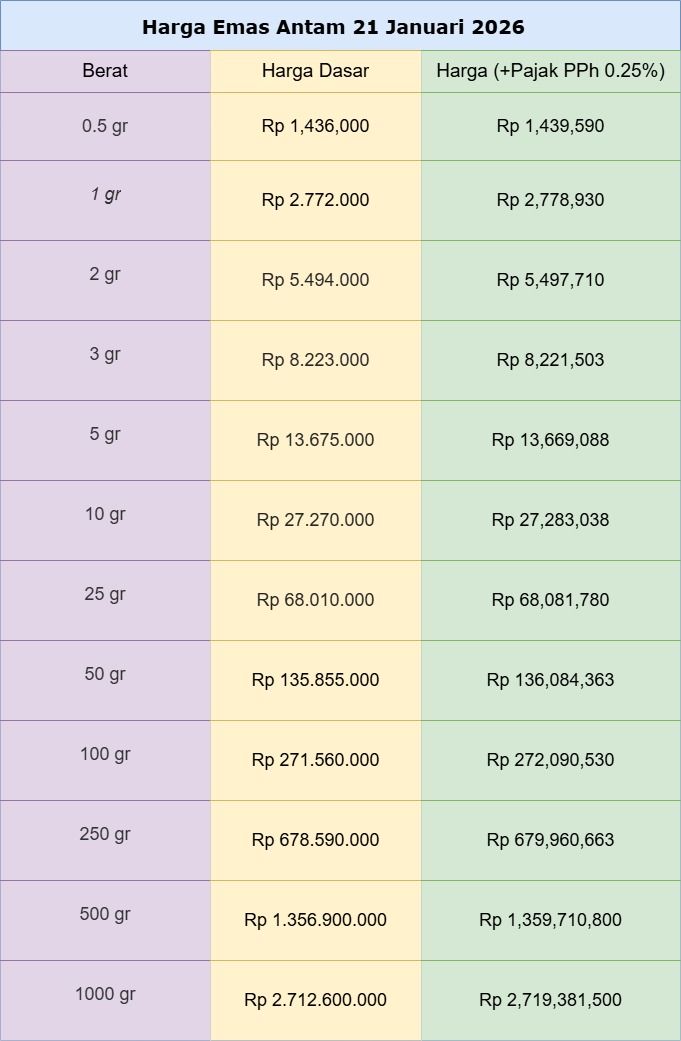
Task: Click taxed price Rp 2,719,381,500
Action: click(x=550, y=1000)
